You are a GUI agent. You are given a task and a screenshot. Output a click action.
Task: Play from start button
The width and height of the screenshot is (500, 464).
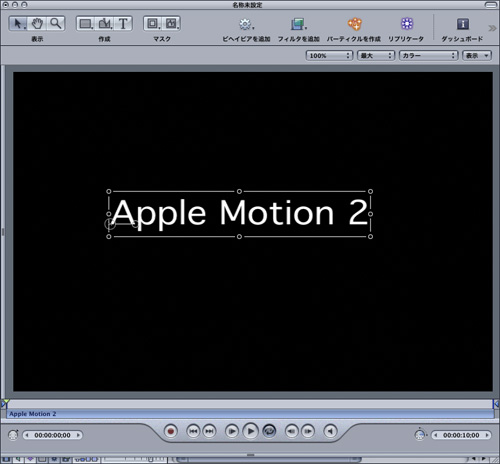(232, 431)
